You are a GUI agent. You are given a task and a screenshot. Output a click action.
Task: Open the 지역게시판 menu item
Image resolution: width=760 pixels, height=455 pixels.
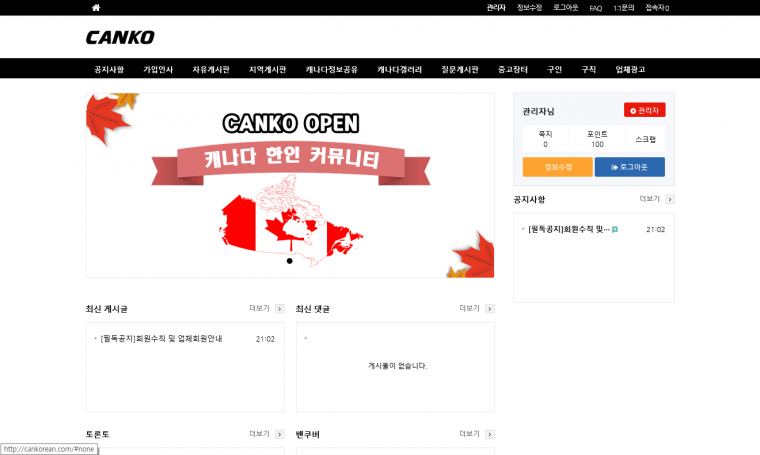point(268,69)
